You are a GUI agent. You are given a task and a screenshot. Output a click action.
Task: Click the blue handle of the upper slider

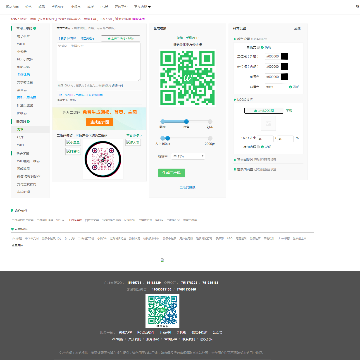pyautogui.click(x=186, y=121)
